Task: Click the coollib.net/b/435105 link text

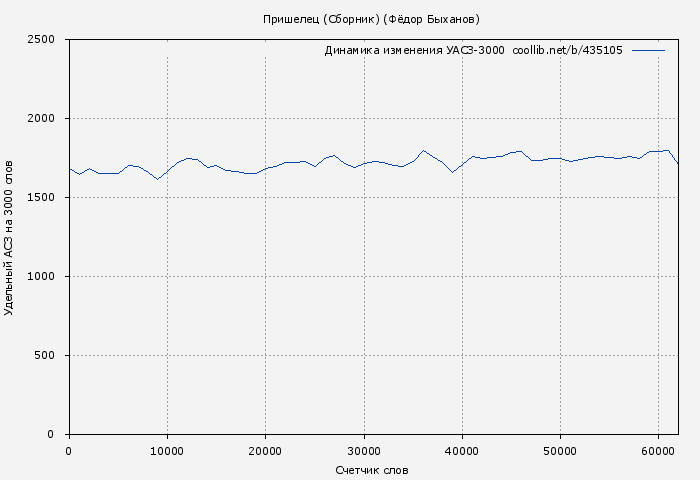Action: 567,50
